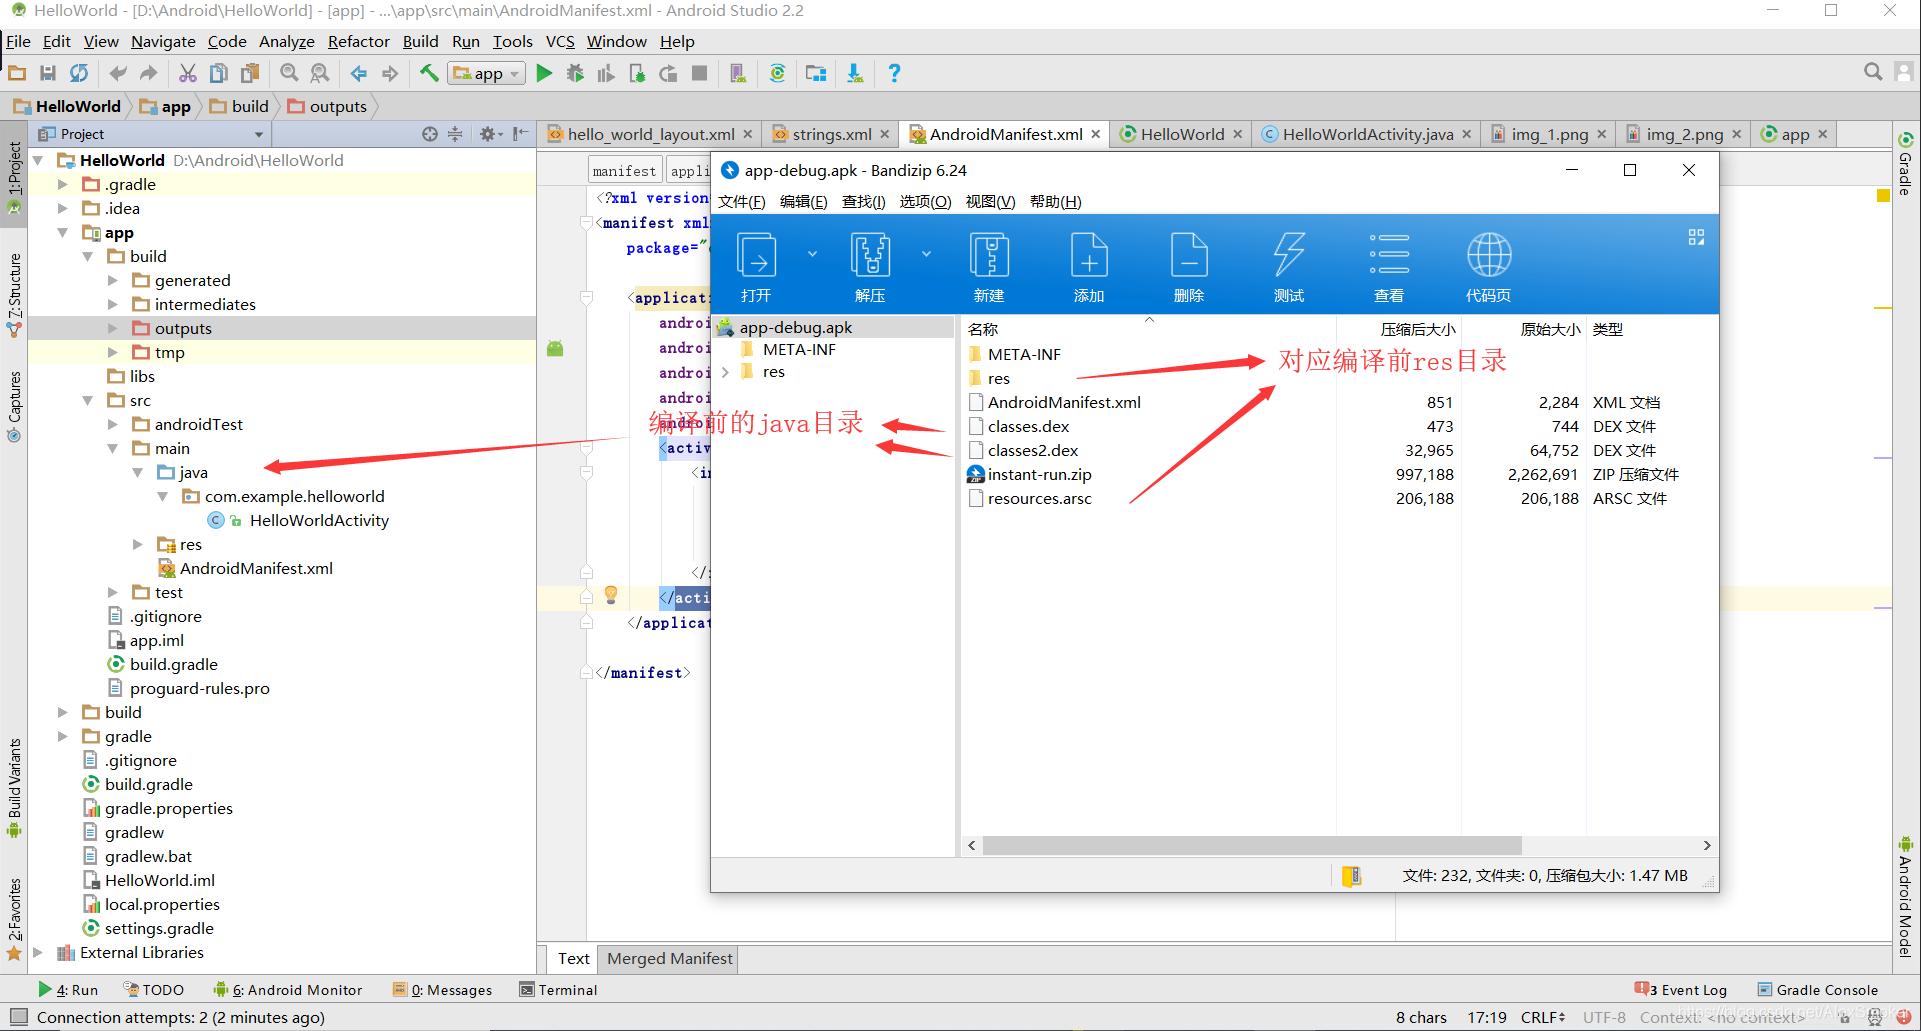Click the Paste toolbar icon
The image size is (1921, 1031).
click(x=250, y=73)
